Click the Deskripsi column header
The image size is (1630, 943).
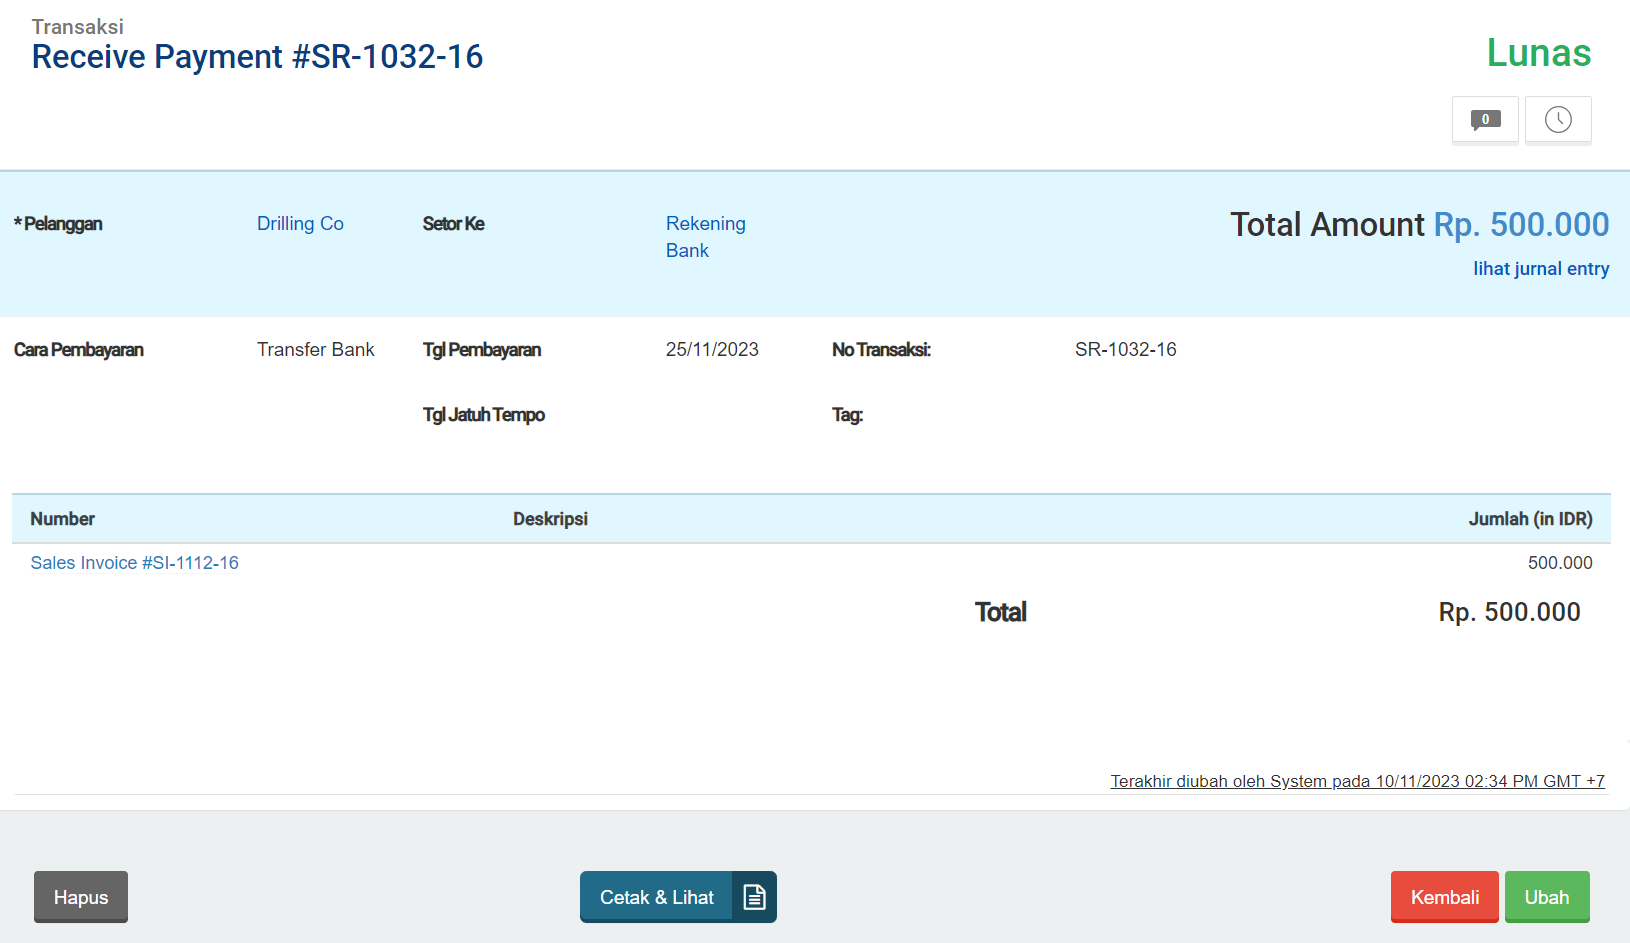point(550,519)
